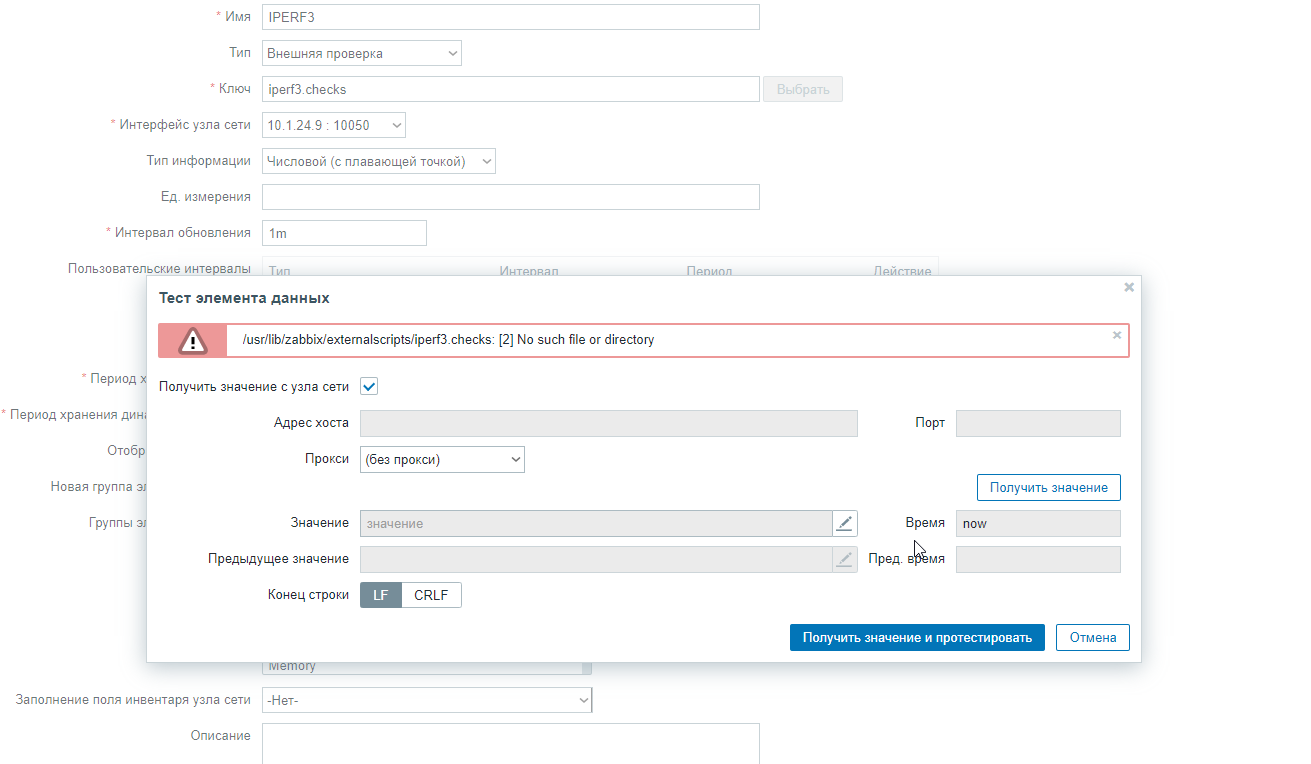Select LF line ending option
Image resolution: width=1311 pixels, height=764 pixels.
coord(381,595)
